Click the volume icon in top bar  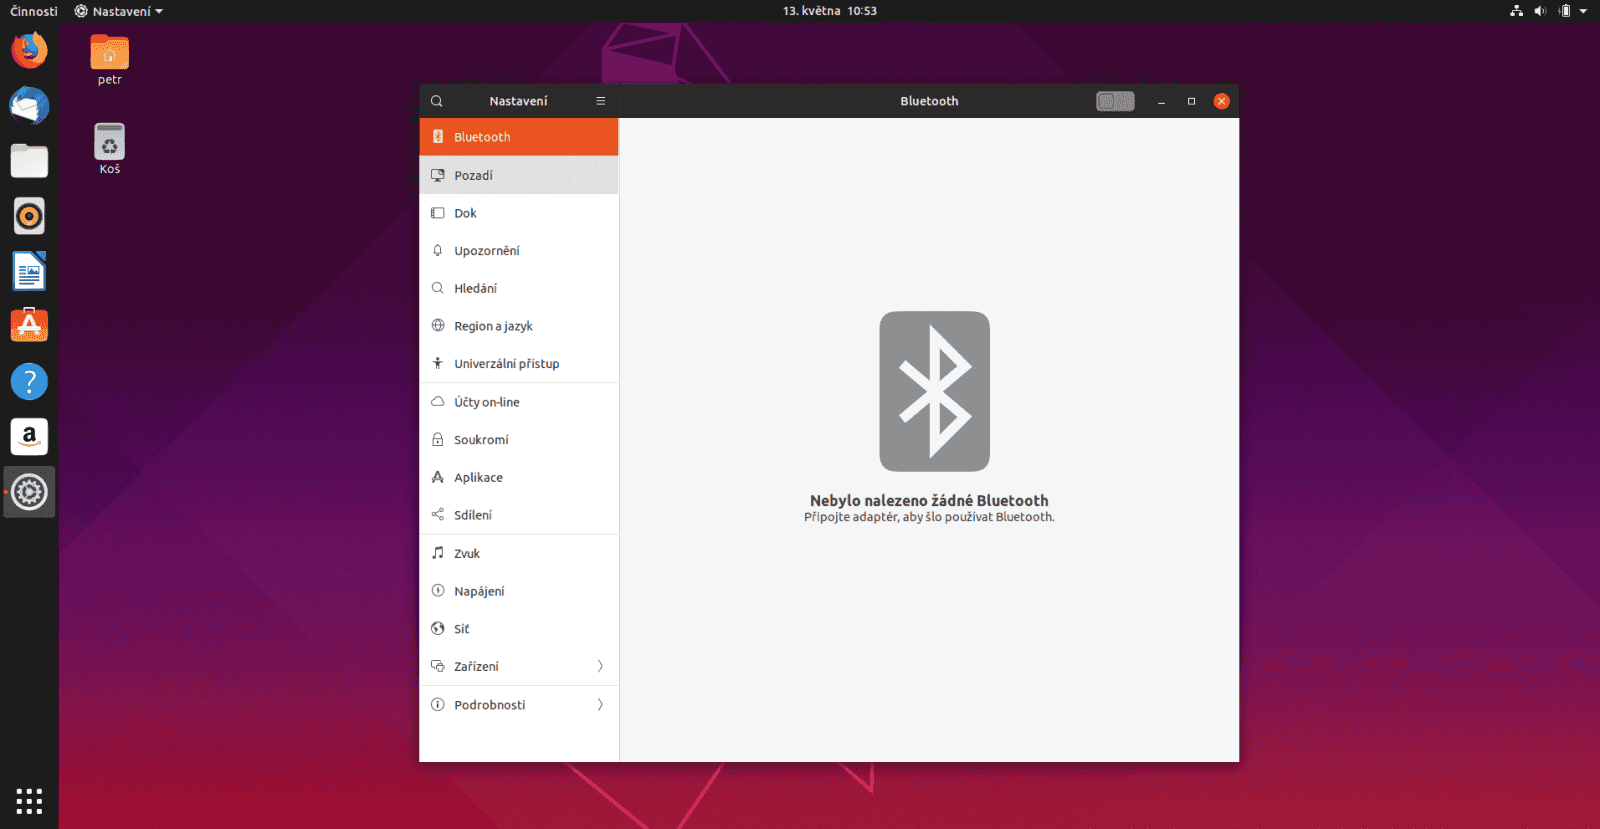click(x=1540, y=11)
